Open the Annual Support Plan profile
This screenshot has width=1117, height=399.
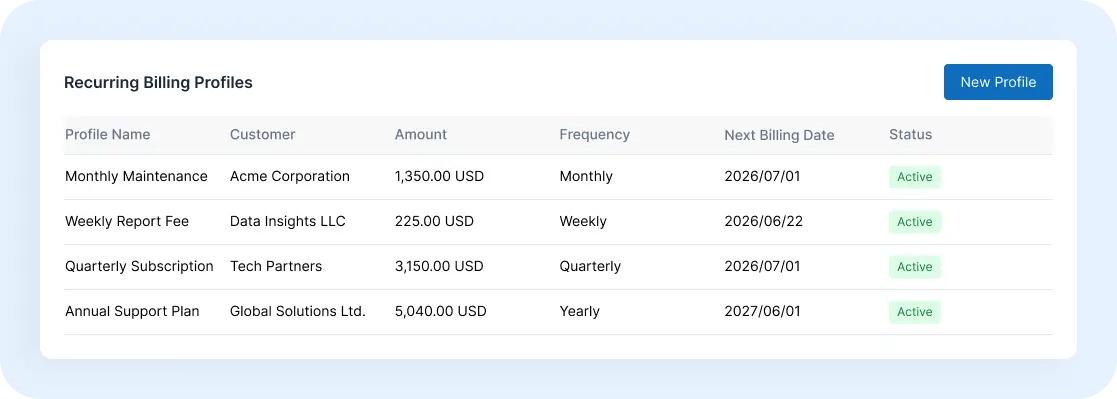[132, 311]
